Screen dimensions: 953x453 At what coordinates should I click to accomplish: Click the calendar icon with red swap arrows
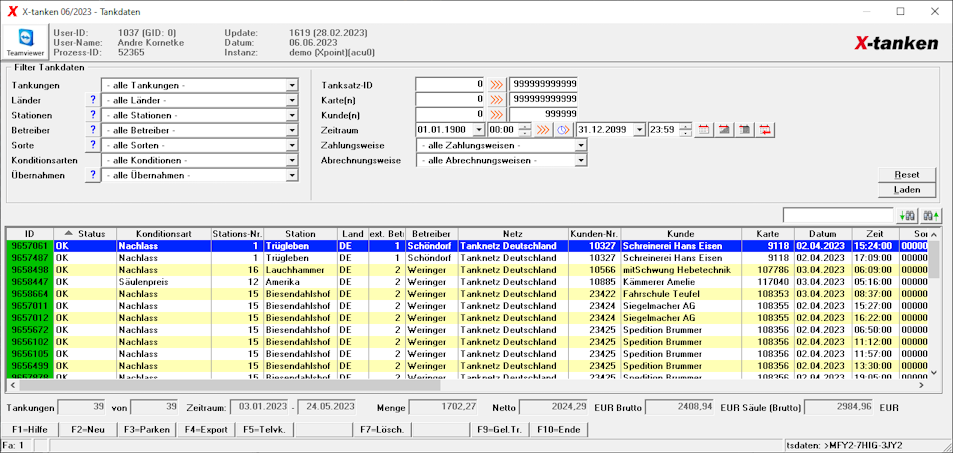click(765, 130)
